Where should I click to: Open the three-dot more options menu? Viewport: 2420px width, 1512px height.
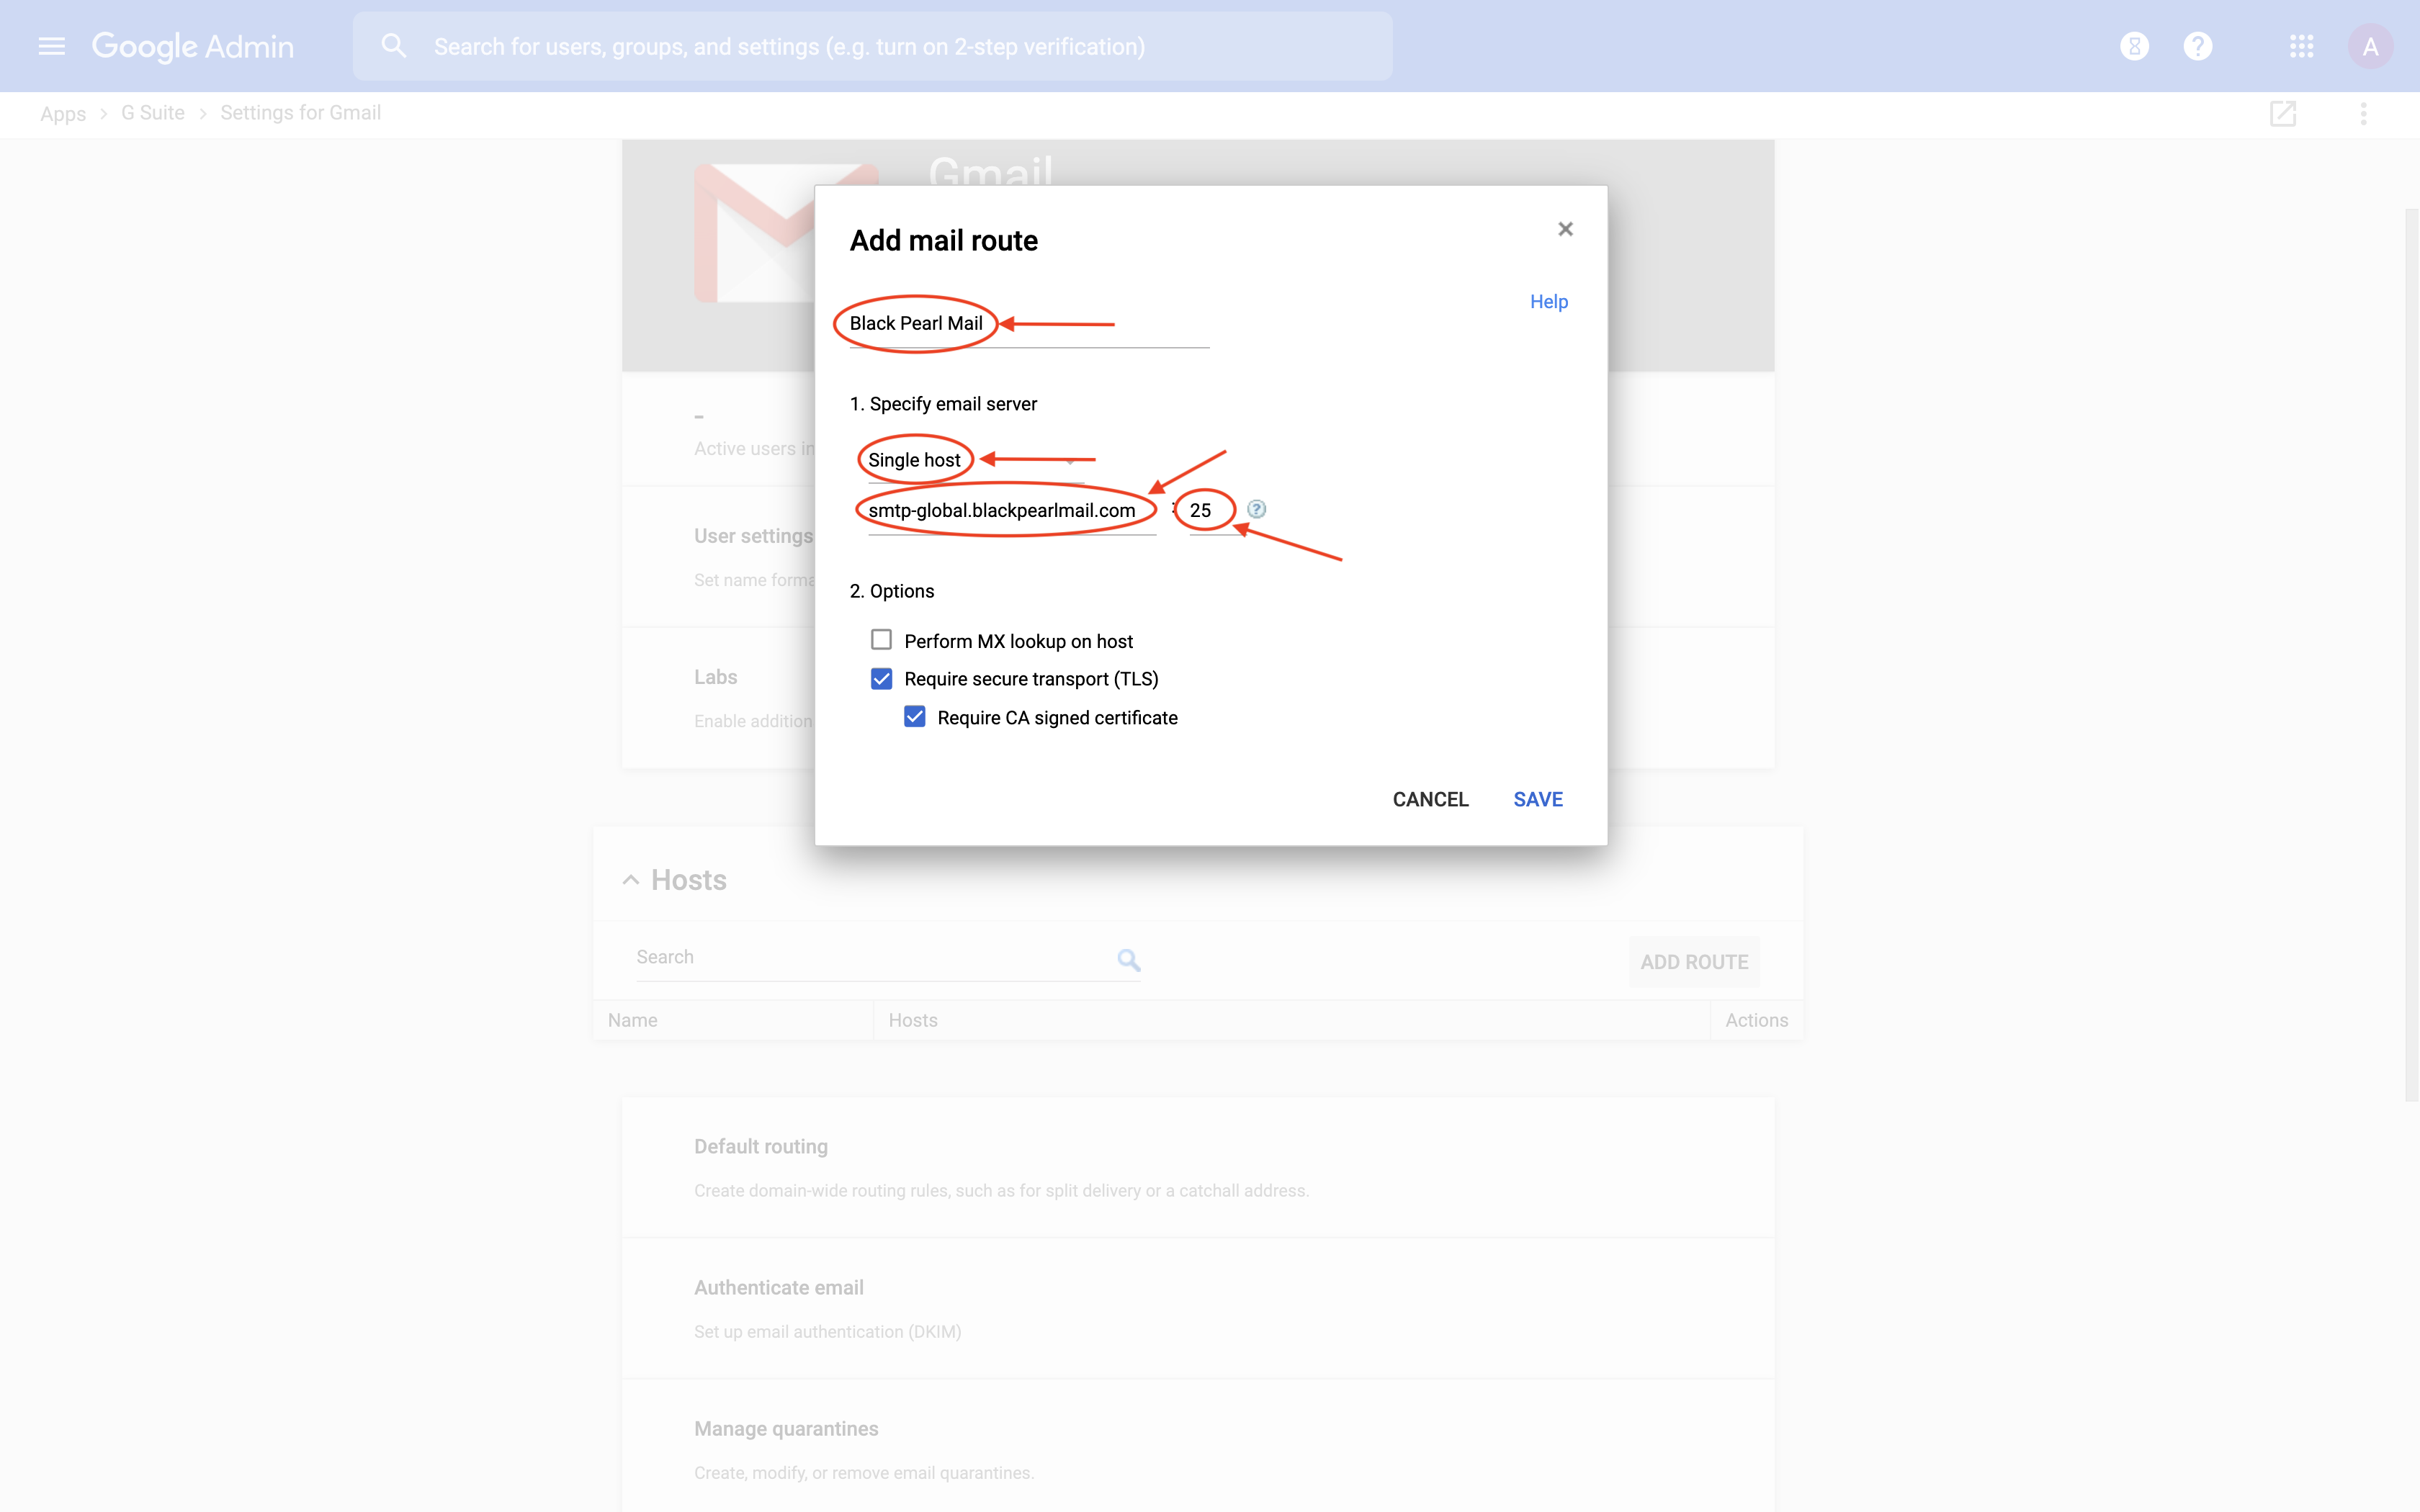(x=2363, y=113)
